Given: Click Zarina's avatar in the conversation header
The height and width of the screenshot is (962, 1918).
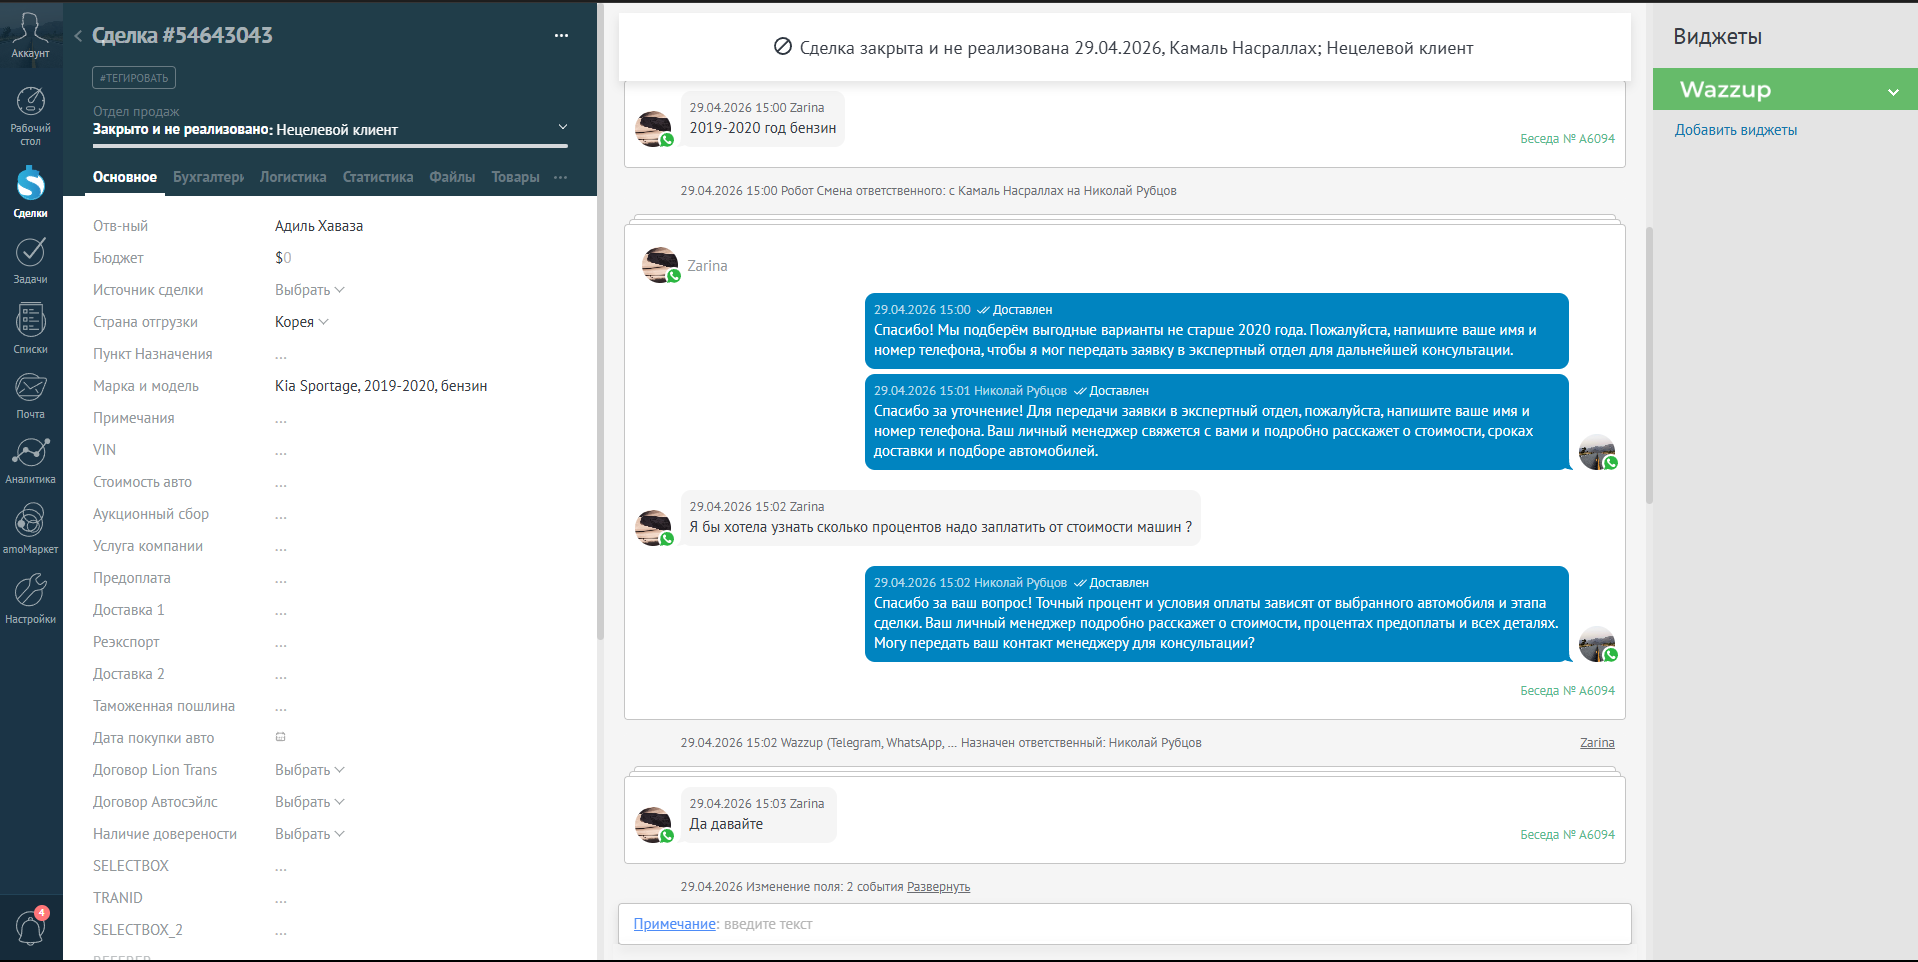Looking at the screenshot, I should [661, 265].
